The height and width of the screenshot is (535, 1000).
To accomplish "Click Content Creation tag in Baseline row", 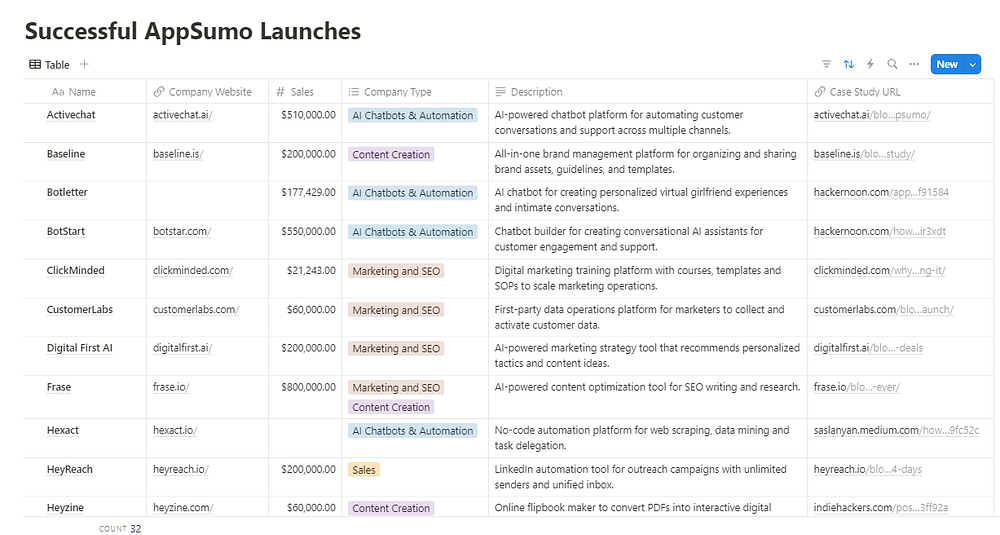I will 391,154.
